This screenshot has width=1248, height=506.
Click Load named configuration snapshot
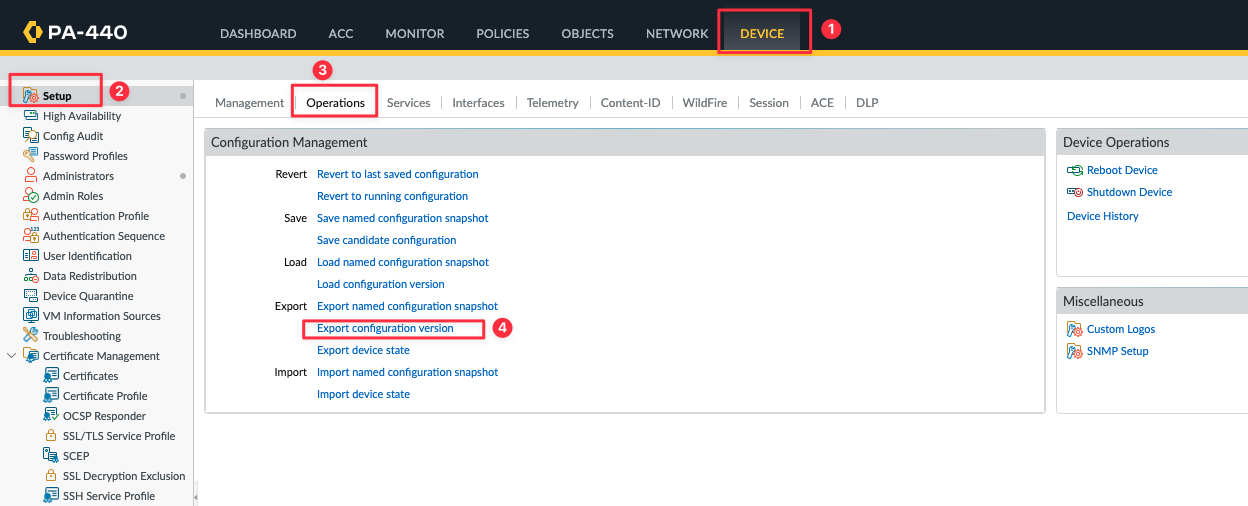[x=403, y=262]
